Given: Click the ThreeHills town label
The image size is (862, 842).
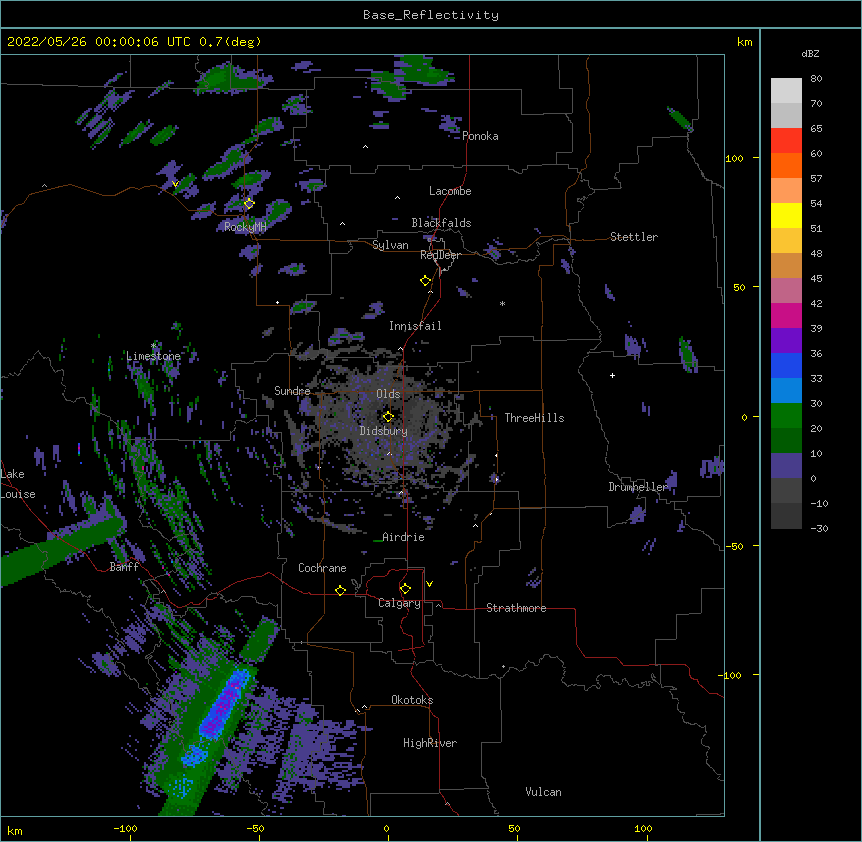Looking at the screenshot, I should (534, 418).
